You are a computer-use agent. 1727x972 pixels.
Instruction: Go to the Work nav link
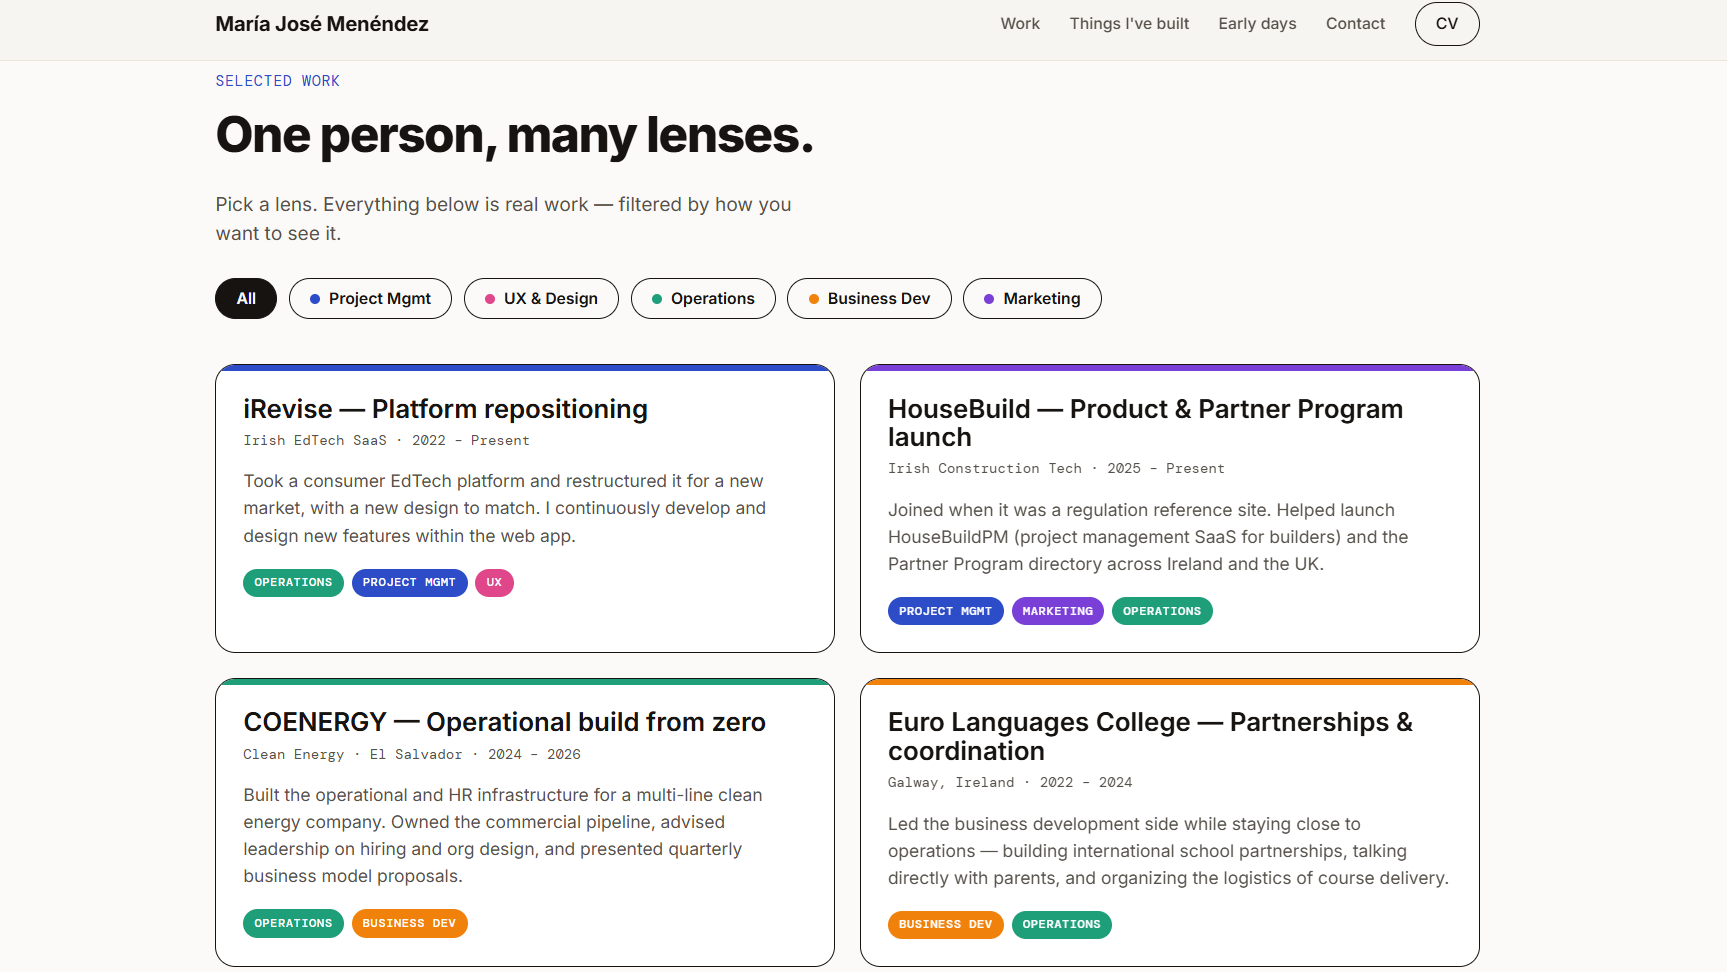1020,24
